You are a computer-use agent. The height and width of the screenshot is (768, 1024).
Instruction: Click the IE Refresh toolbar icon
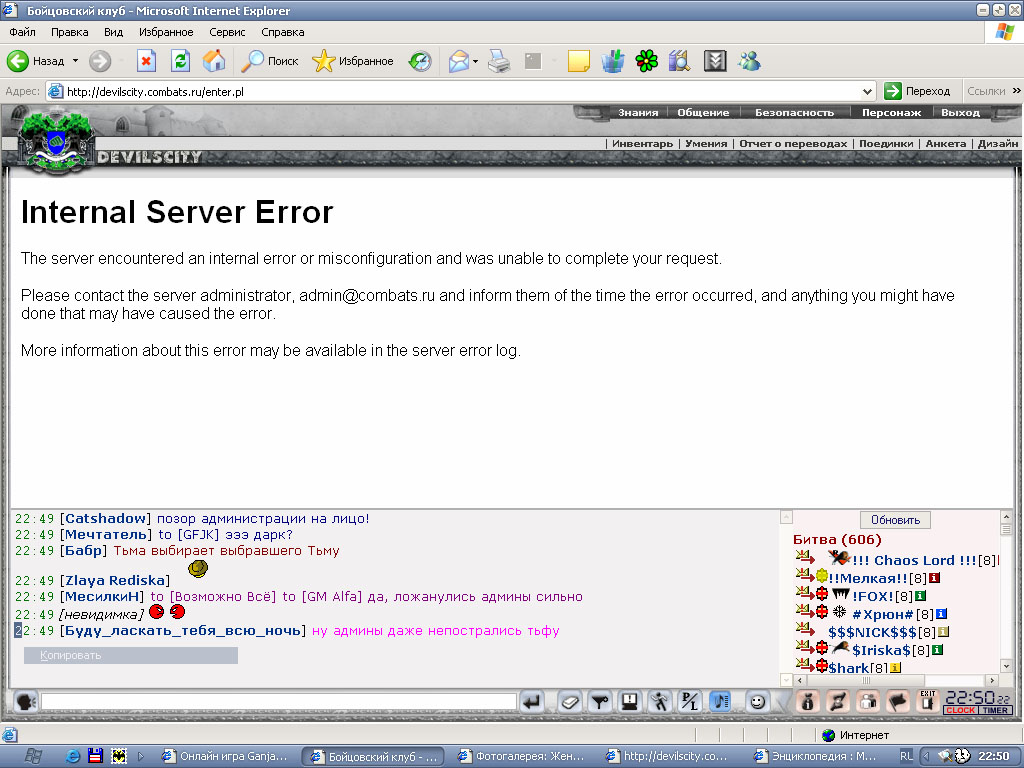tap(180, 61)
